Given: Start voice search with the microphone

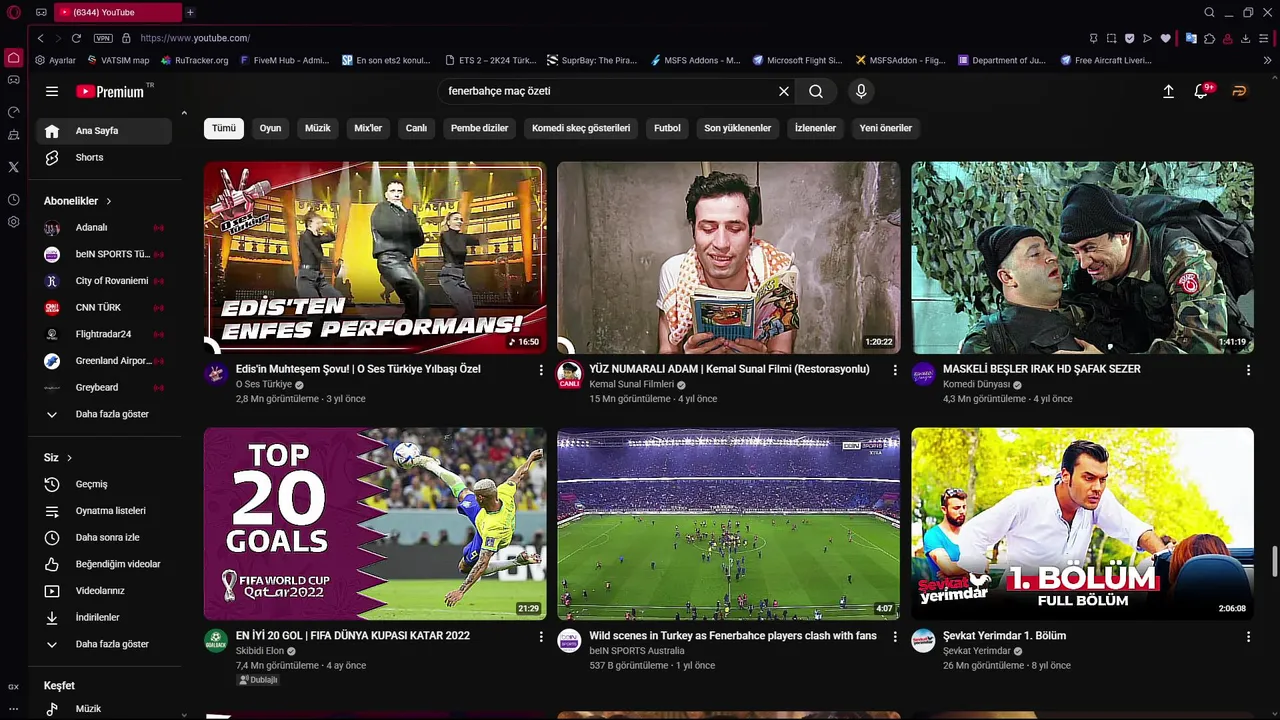Looking at the screenshot, I should [x=861, y=91].
